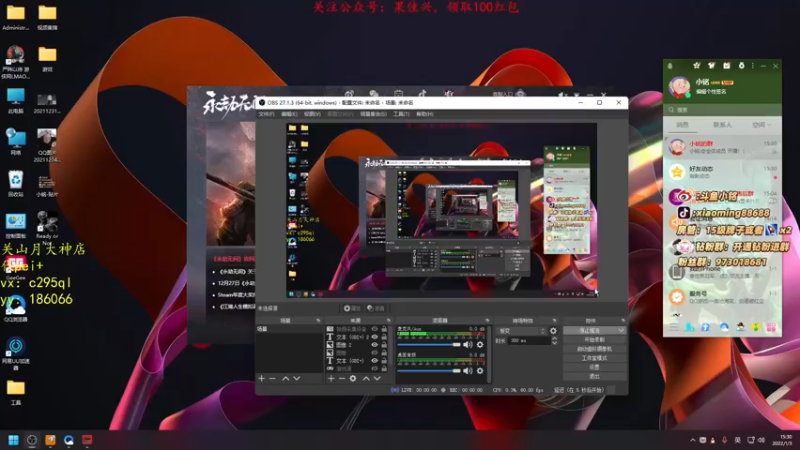Pop out the Scenes dock panel
Viewport: 800px width, 450px height.
click(x=318, y=321)
